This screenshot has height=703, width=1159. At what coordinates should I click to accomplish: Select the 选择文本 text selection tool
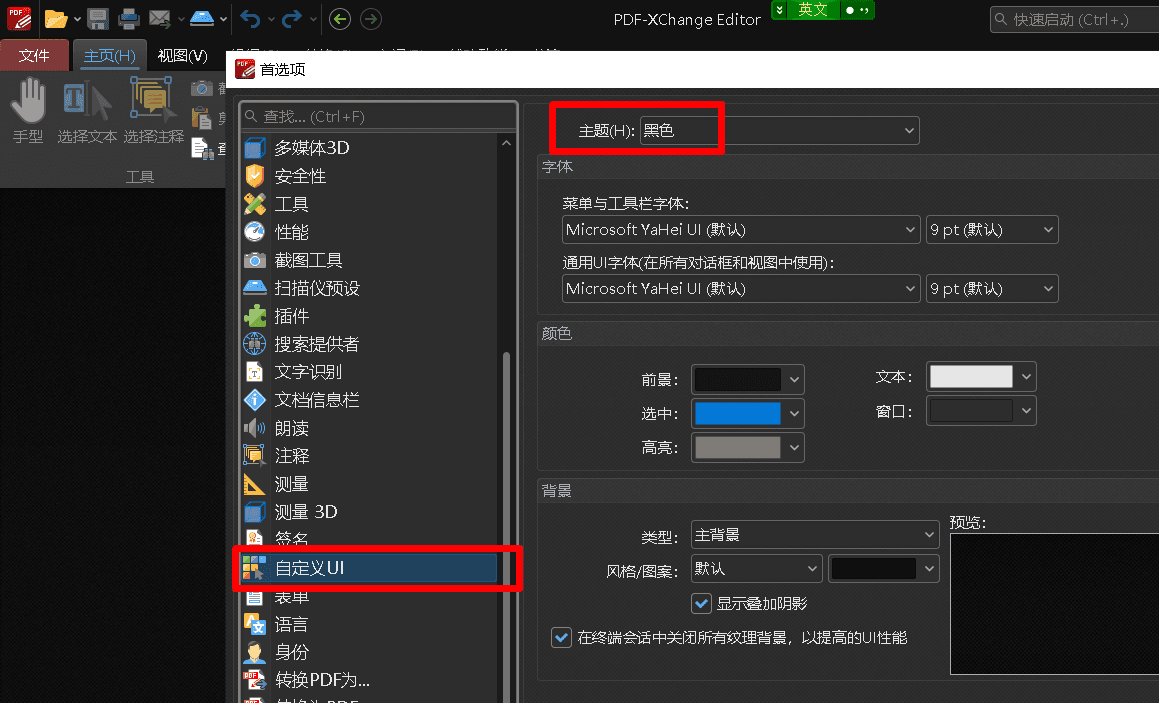tap(87, 110)
